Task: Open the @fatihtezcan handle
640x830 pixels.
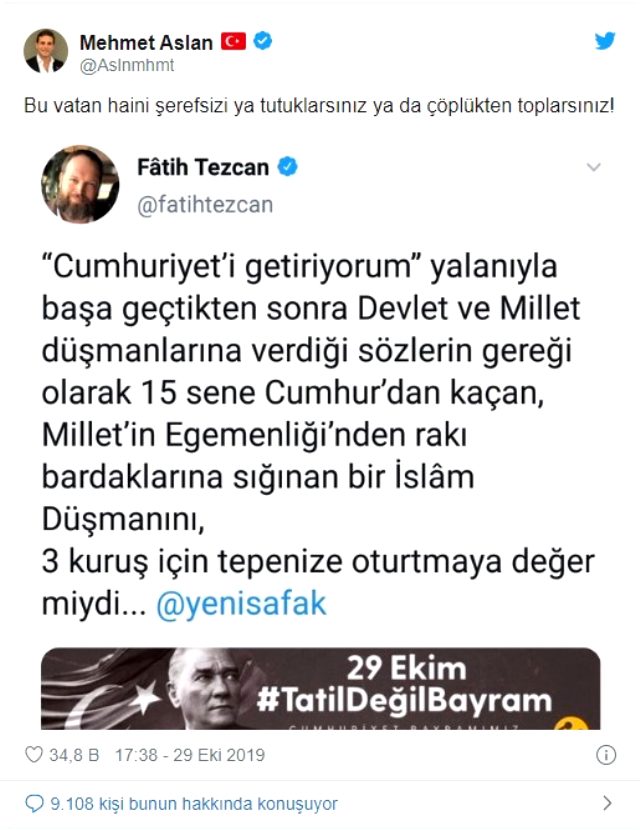Action: click(205, 205)
